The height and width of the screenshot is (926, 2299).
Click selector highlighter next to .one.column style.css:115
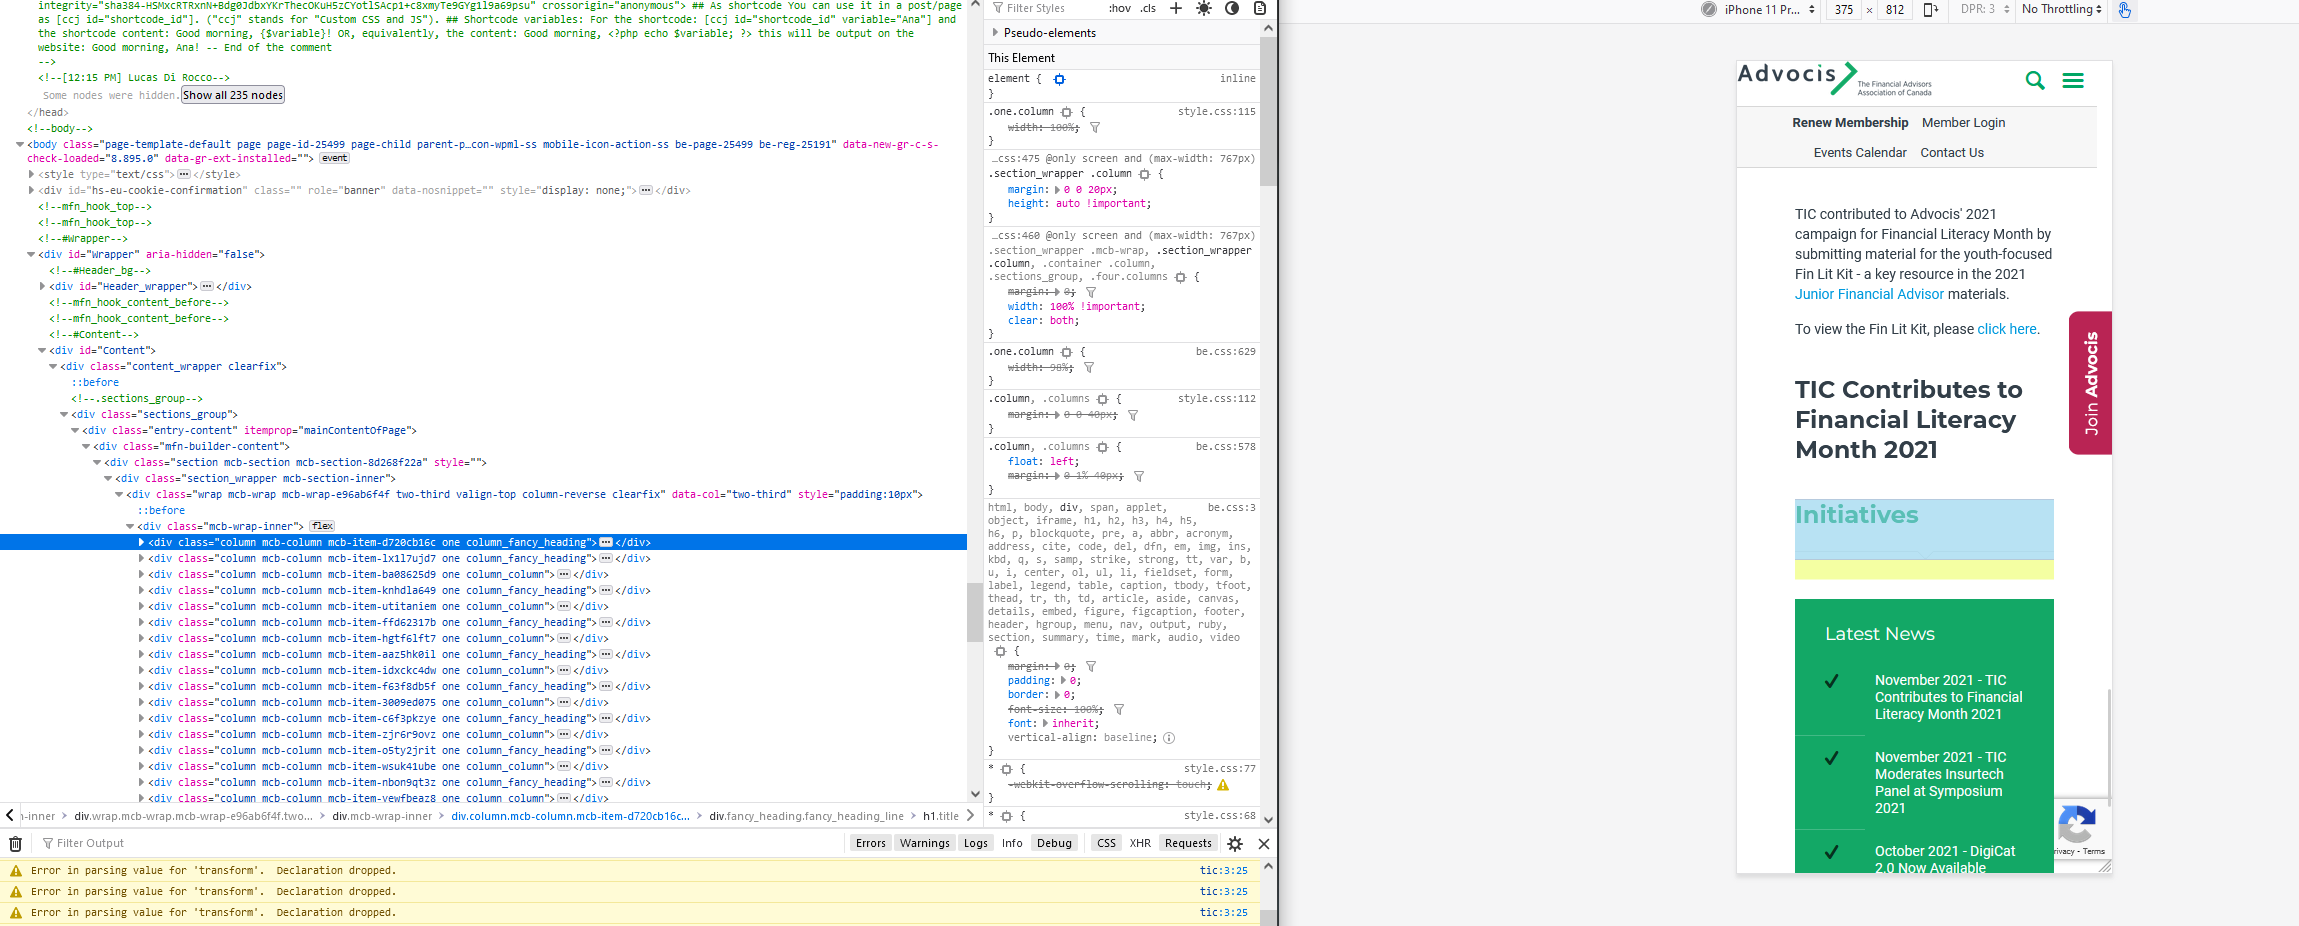[x=1066, y=112]
